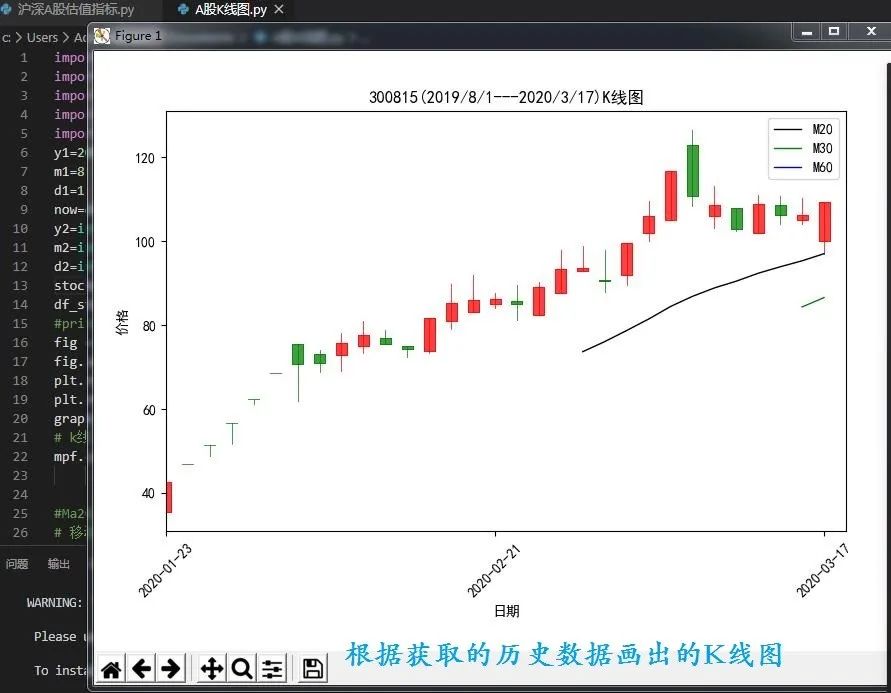Minimize the Figure 1 window
Screen dimensions: 891x693
tap(806, 31)
